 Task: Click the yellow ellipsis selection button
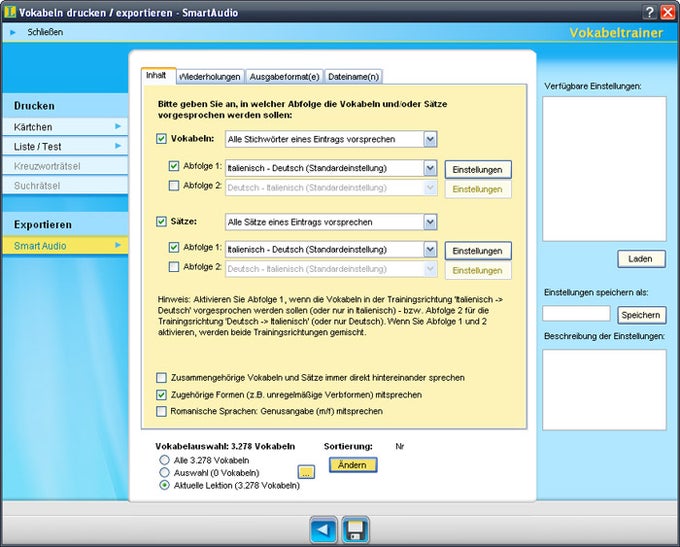tap(306, 472)
